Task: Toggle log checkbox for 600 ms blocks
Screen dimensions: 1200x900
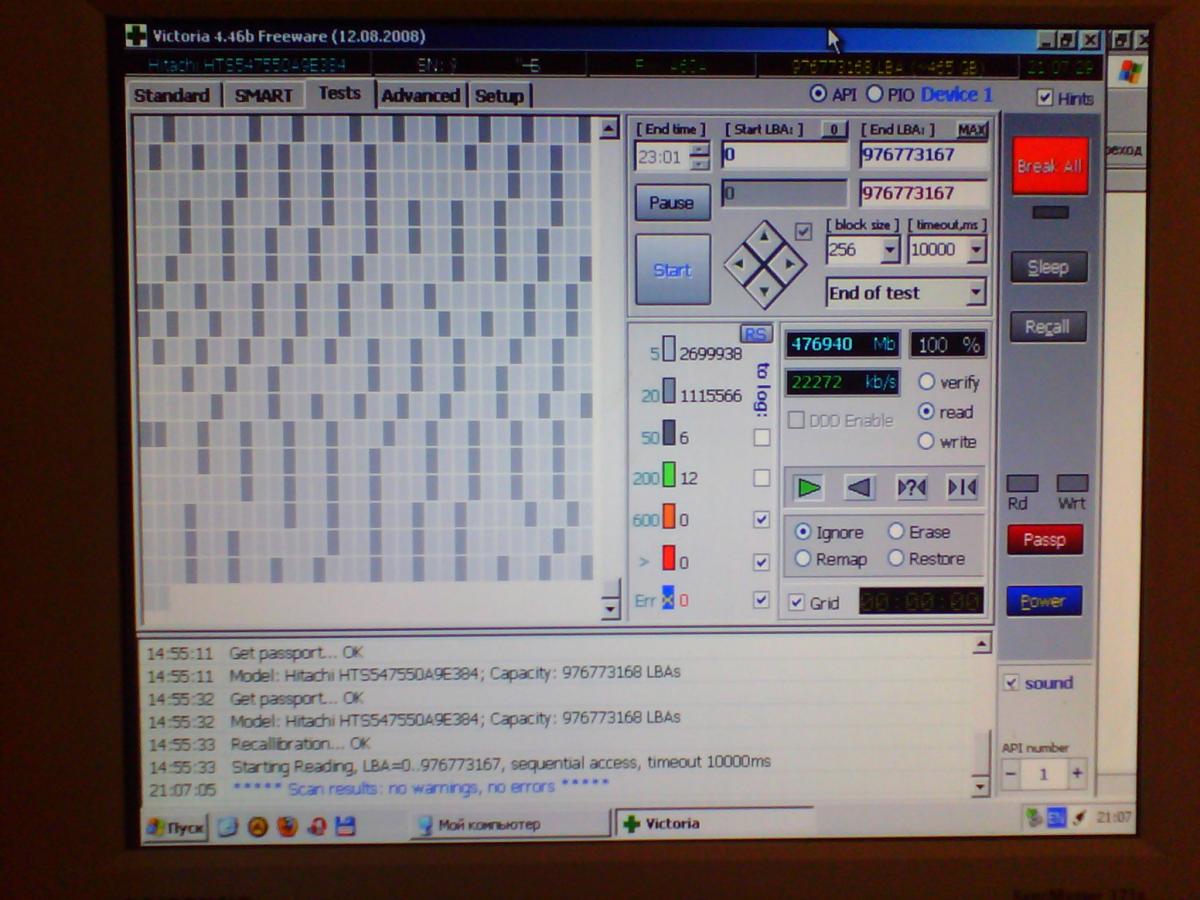Action: click(762, 519)
